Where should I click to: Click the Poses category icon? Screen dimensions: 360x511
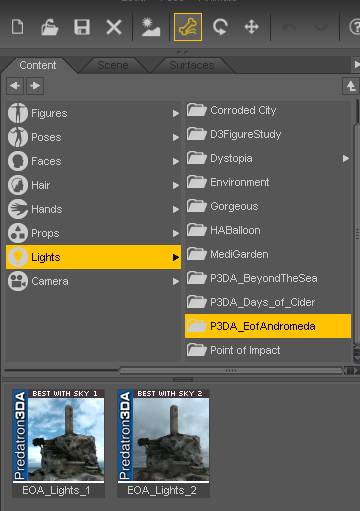click(18, 137)
